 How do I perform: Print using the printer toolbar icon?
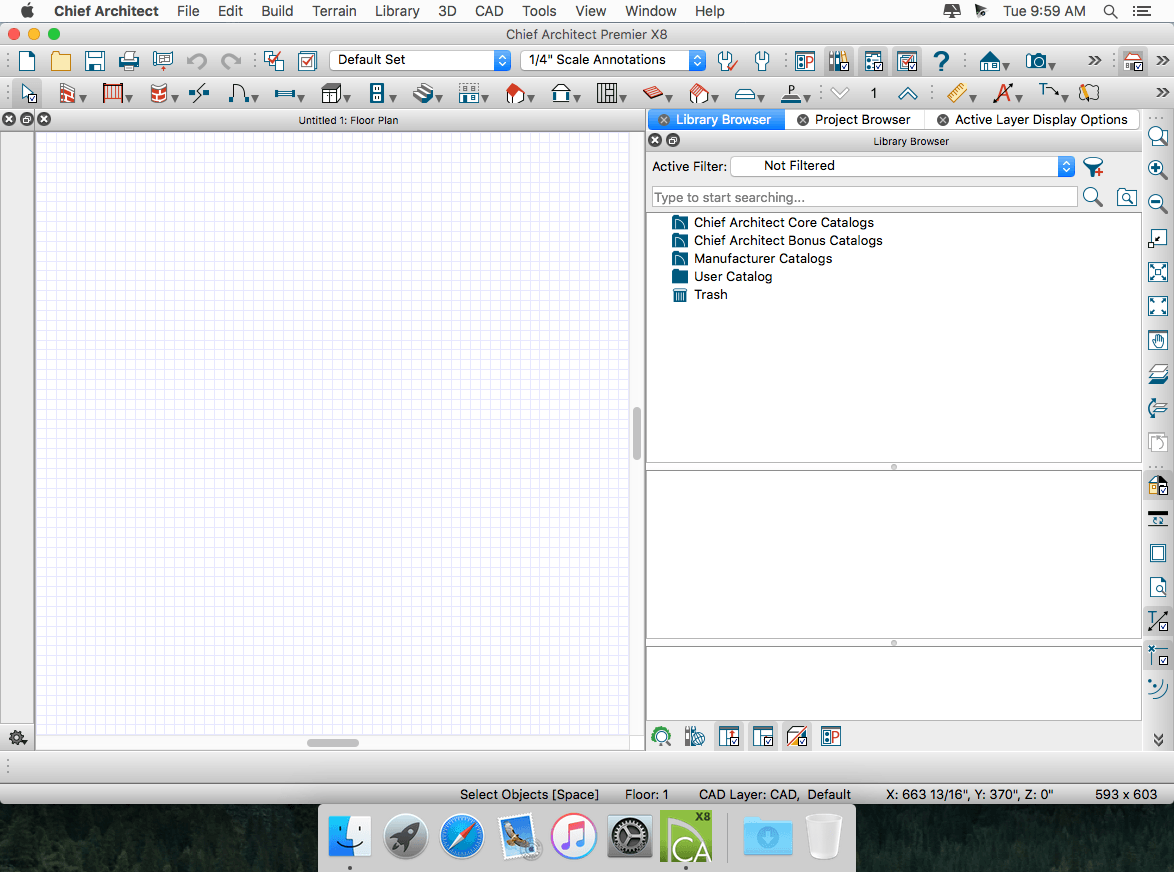click(x=129, y=61)
